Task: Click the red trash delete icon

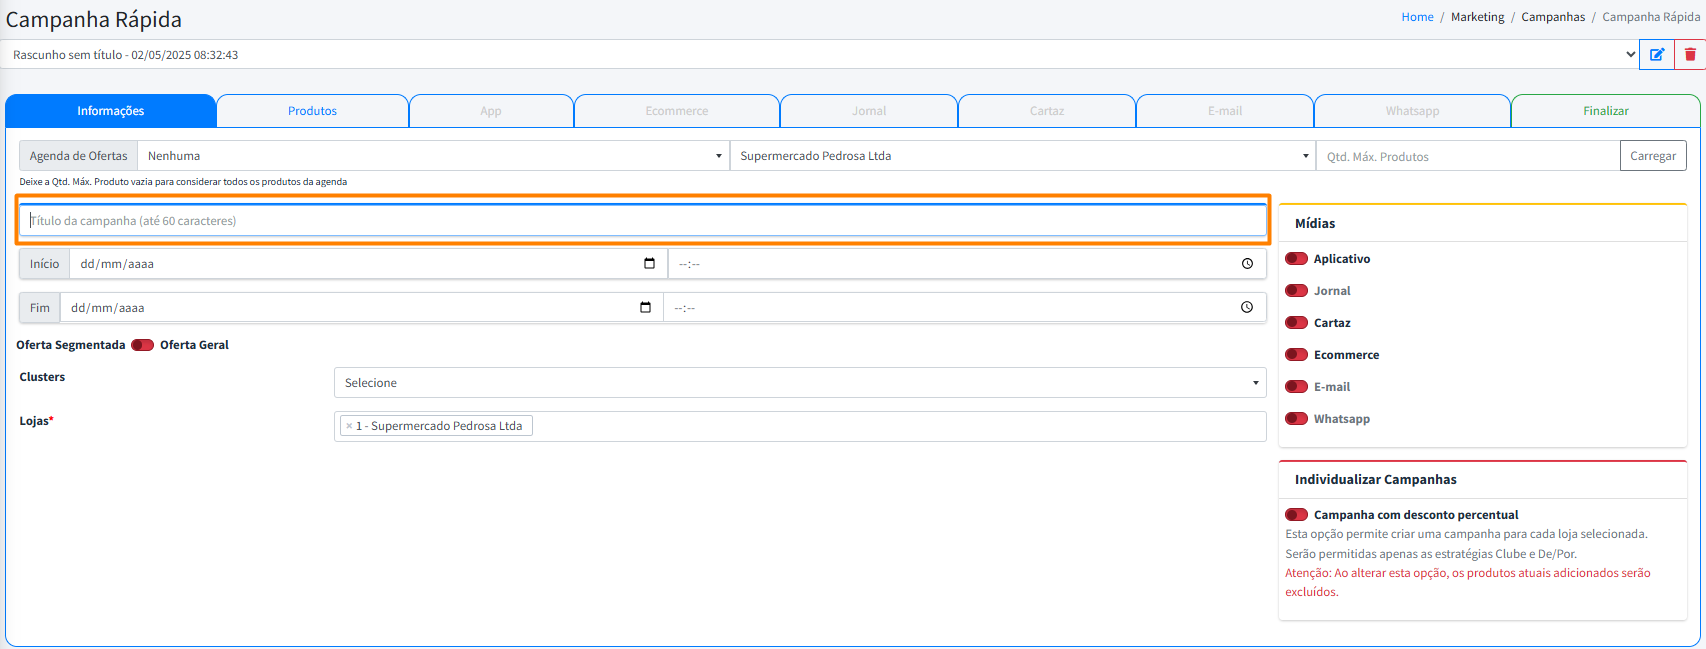Action: click(x=1690, y=55)
